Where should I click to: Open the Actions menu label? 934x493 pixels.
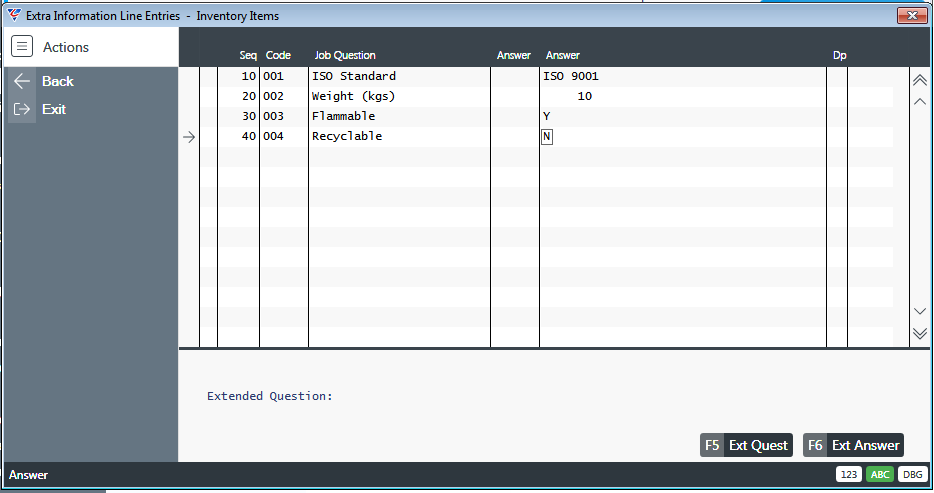(x=66, y=47)
